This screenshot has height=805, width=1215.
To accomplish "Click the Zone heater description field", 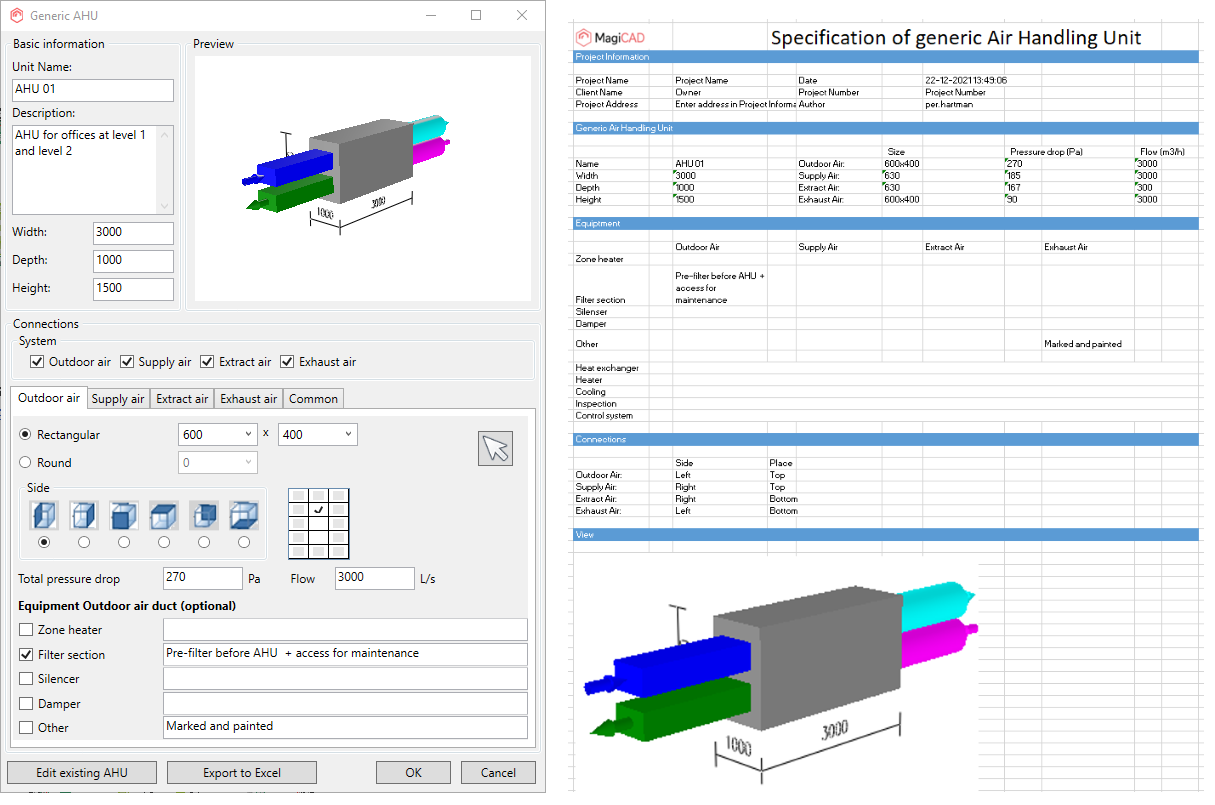I will 345,630.
